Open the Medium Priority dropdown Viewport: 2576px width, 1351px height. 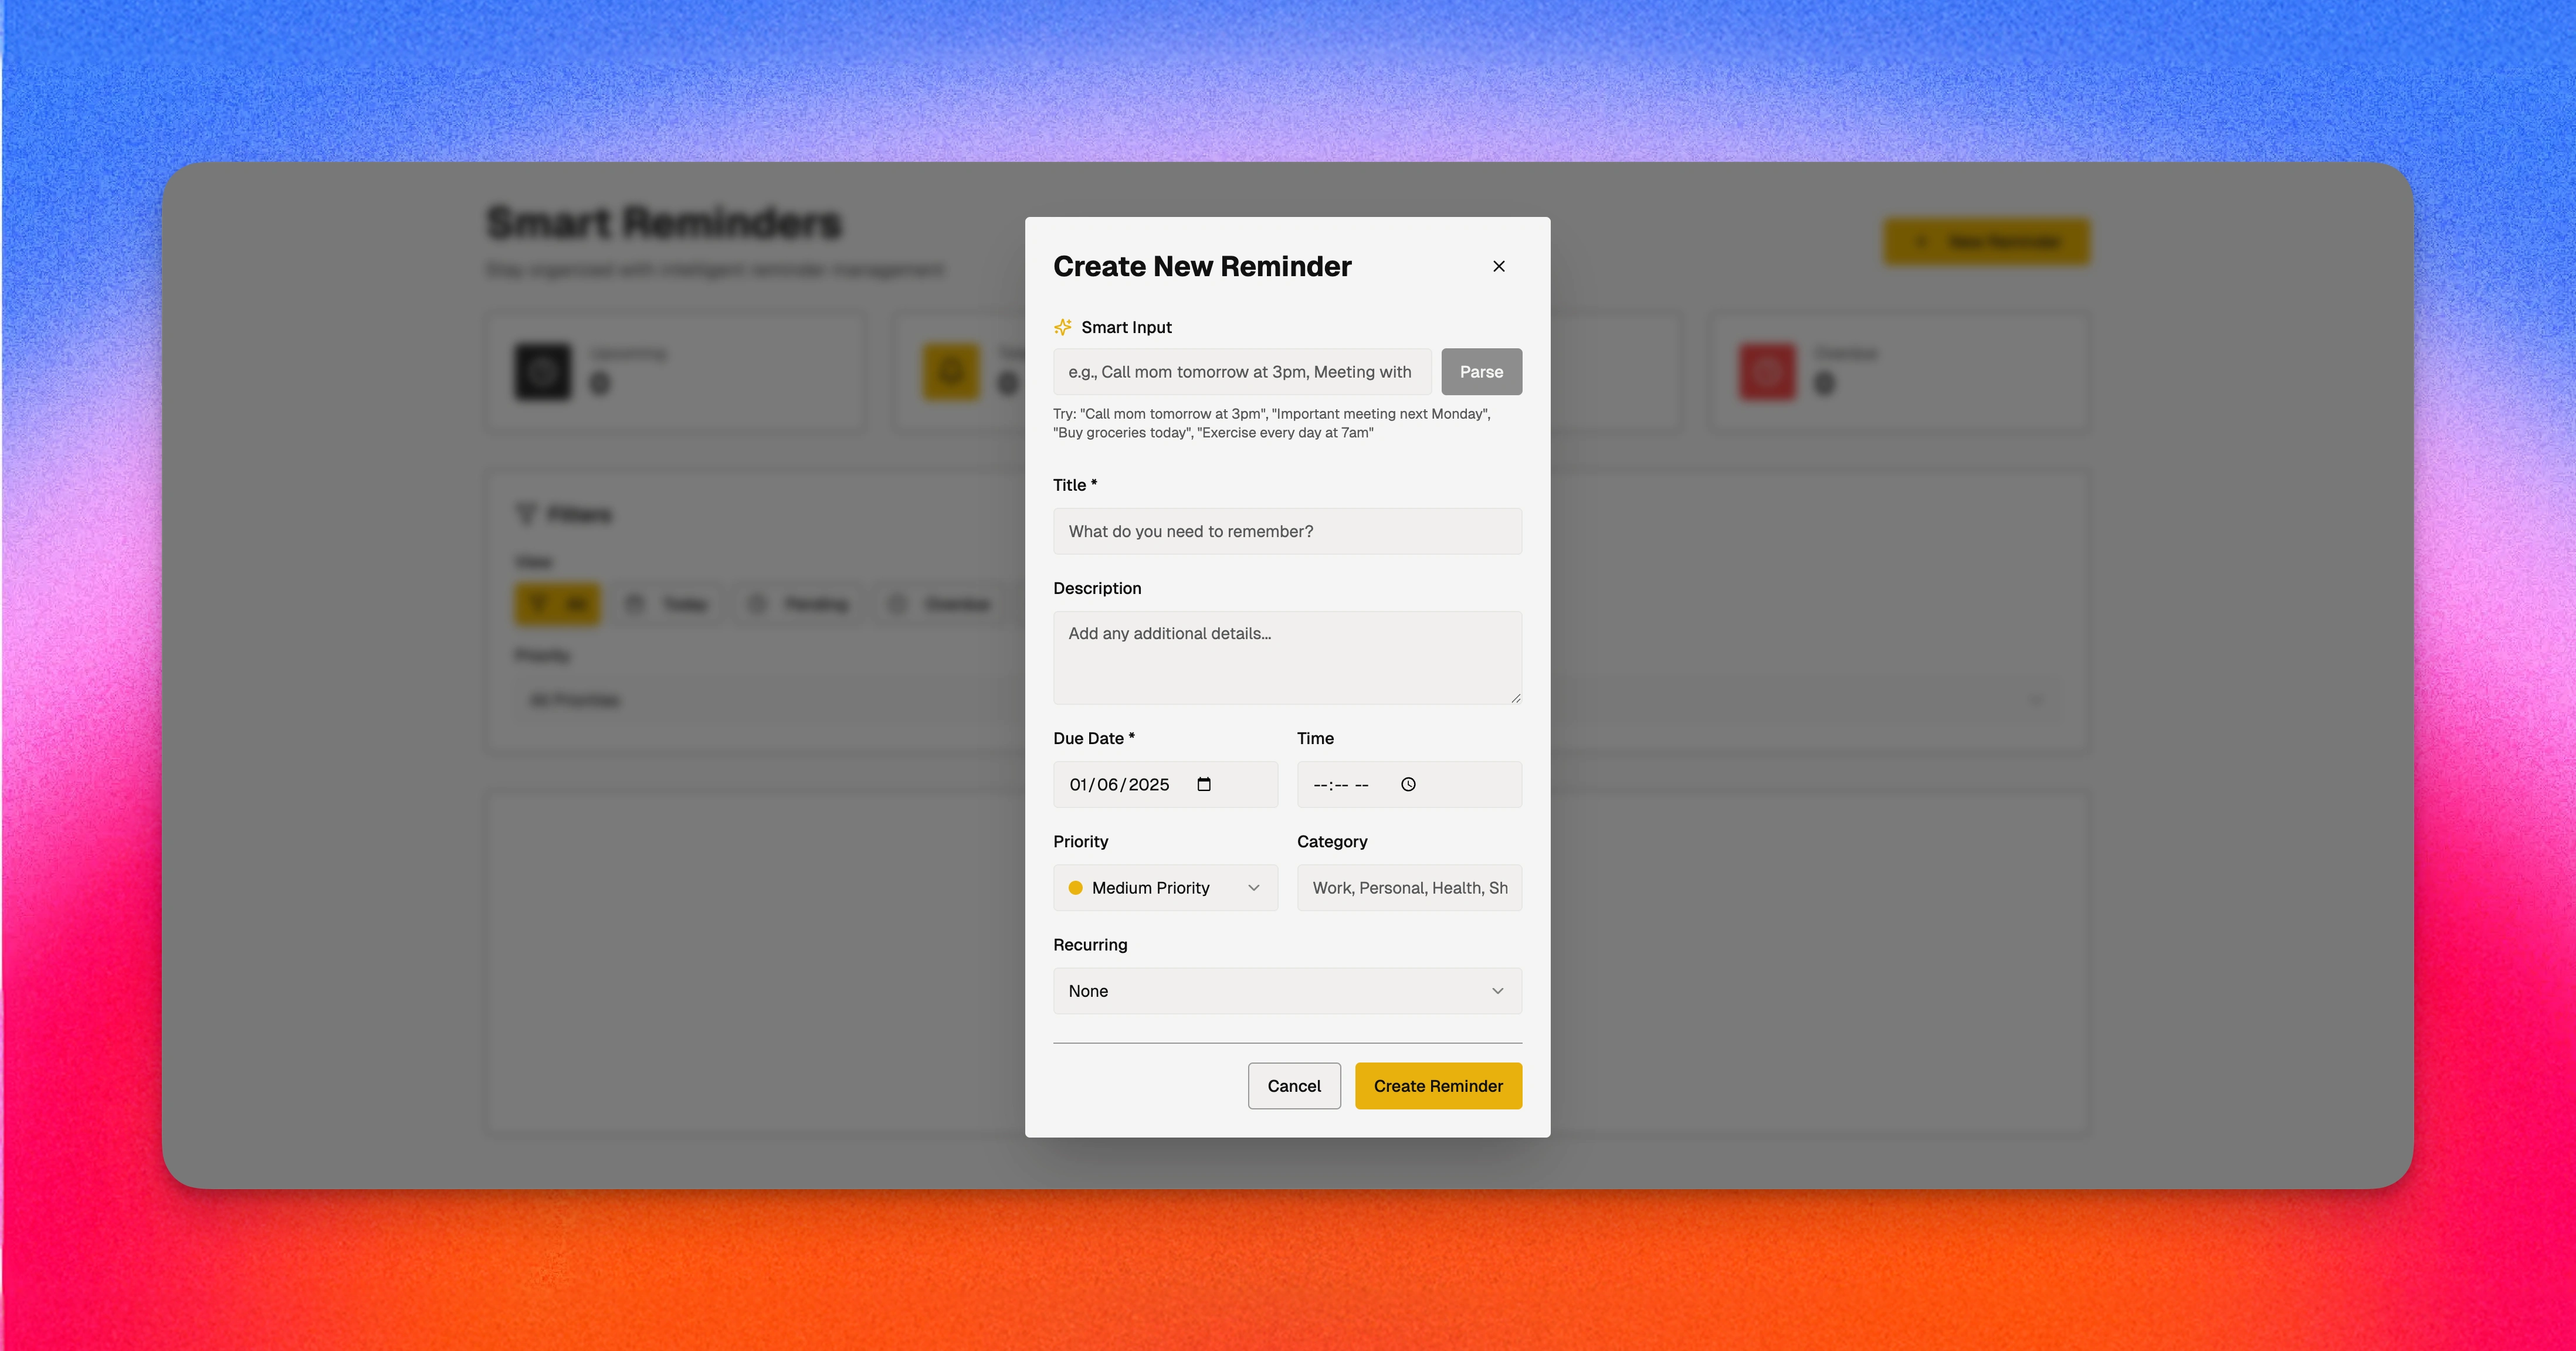[x=1165, y=888]
